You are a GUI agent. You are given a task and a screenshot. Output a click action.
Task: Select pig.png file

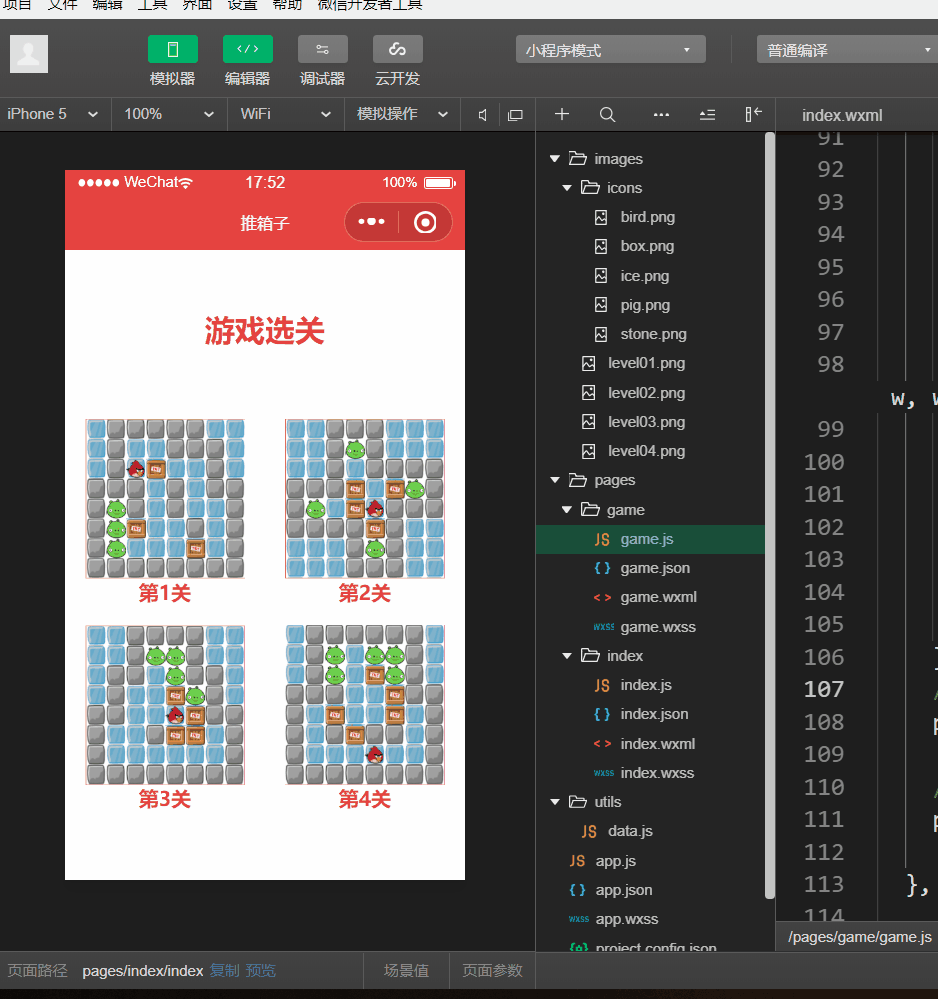pos(645,305)
